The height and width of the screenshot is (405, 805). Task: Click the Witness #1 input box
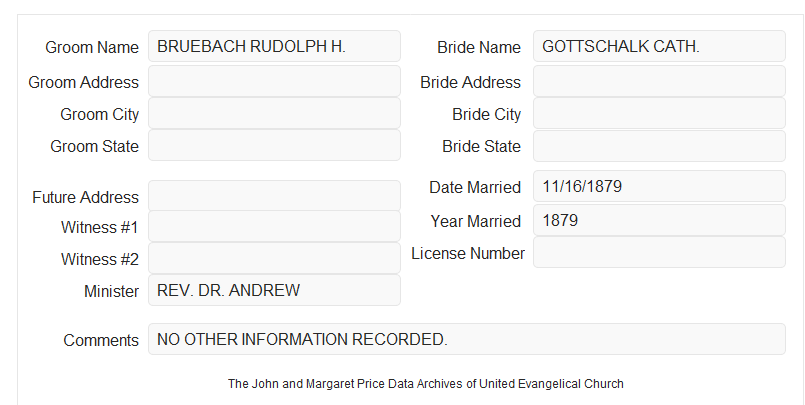[x=274, y=226]
